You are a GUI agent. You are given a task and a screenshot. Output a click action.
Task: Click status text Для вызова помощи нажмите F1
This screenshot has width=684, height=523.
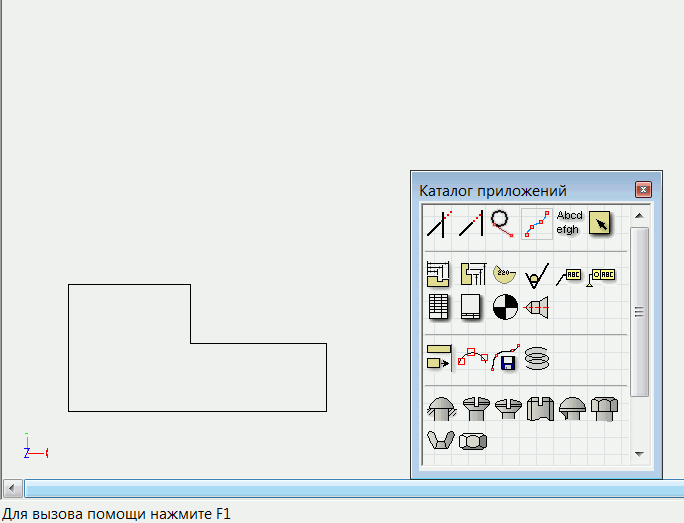click(x=116, y=514)
